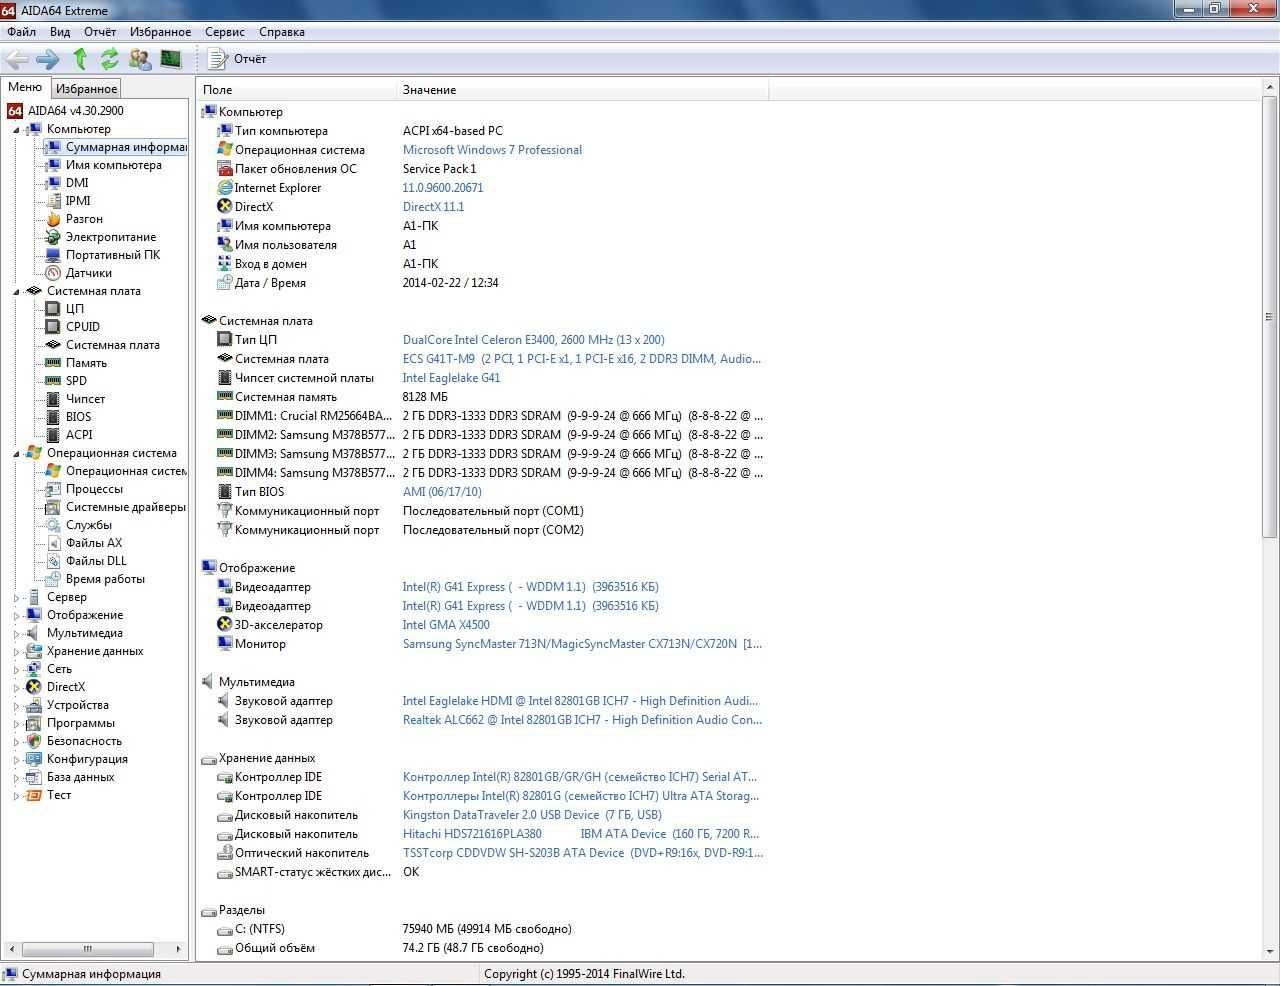
Task: Open the Вид menu
Action: click(x=60, y=32)
